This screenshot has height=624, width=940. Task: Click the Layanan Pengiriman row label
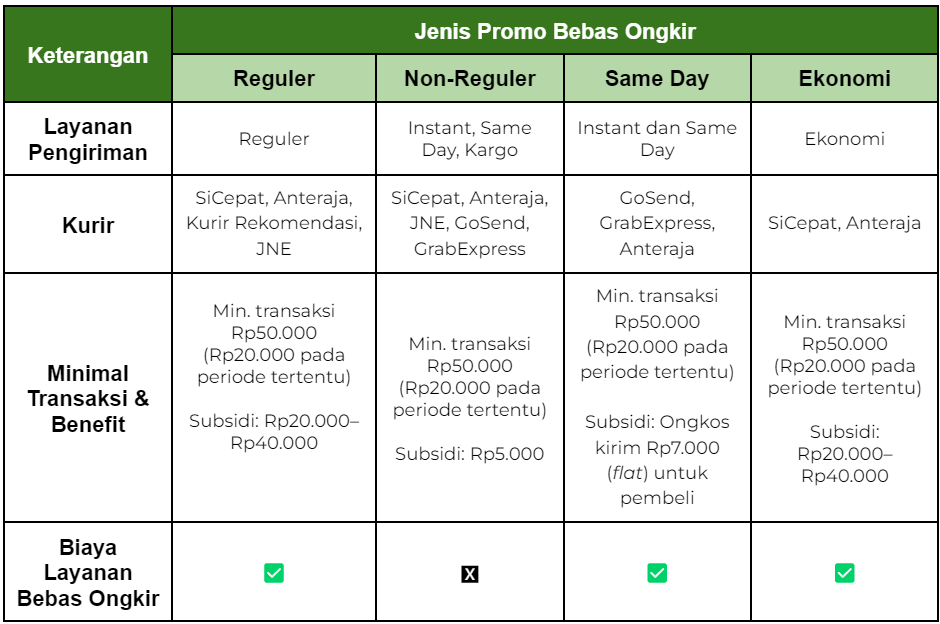(88, 139)
